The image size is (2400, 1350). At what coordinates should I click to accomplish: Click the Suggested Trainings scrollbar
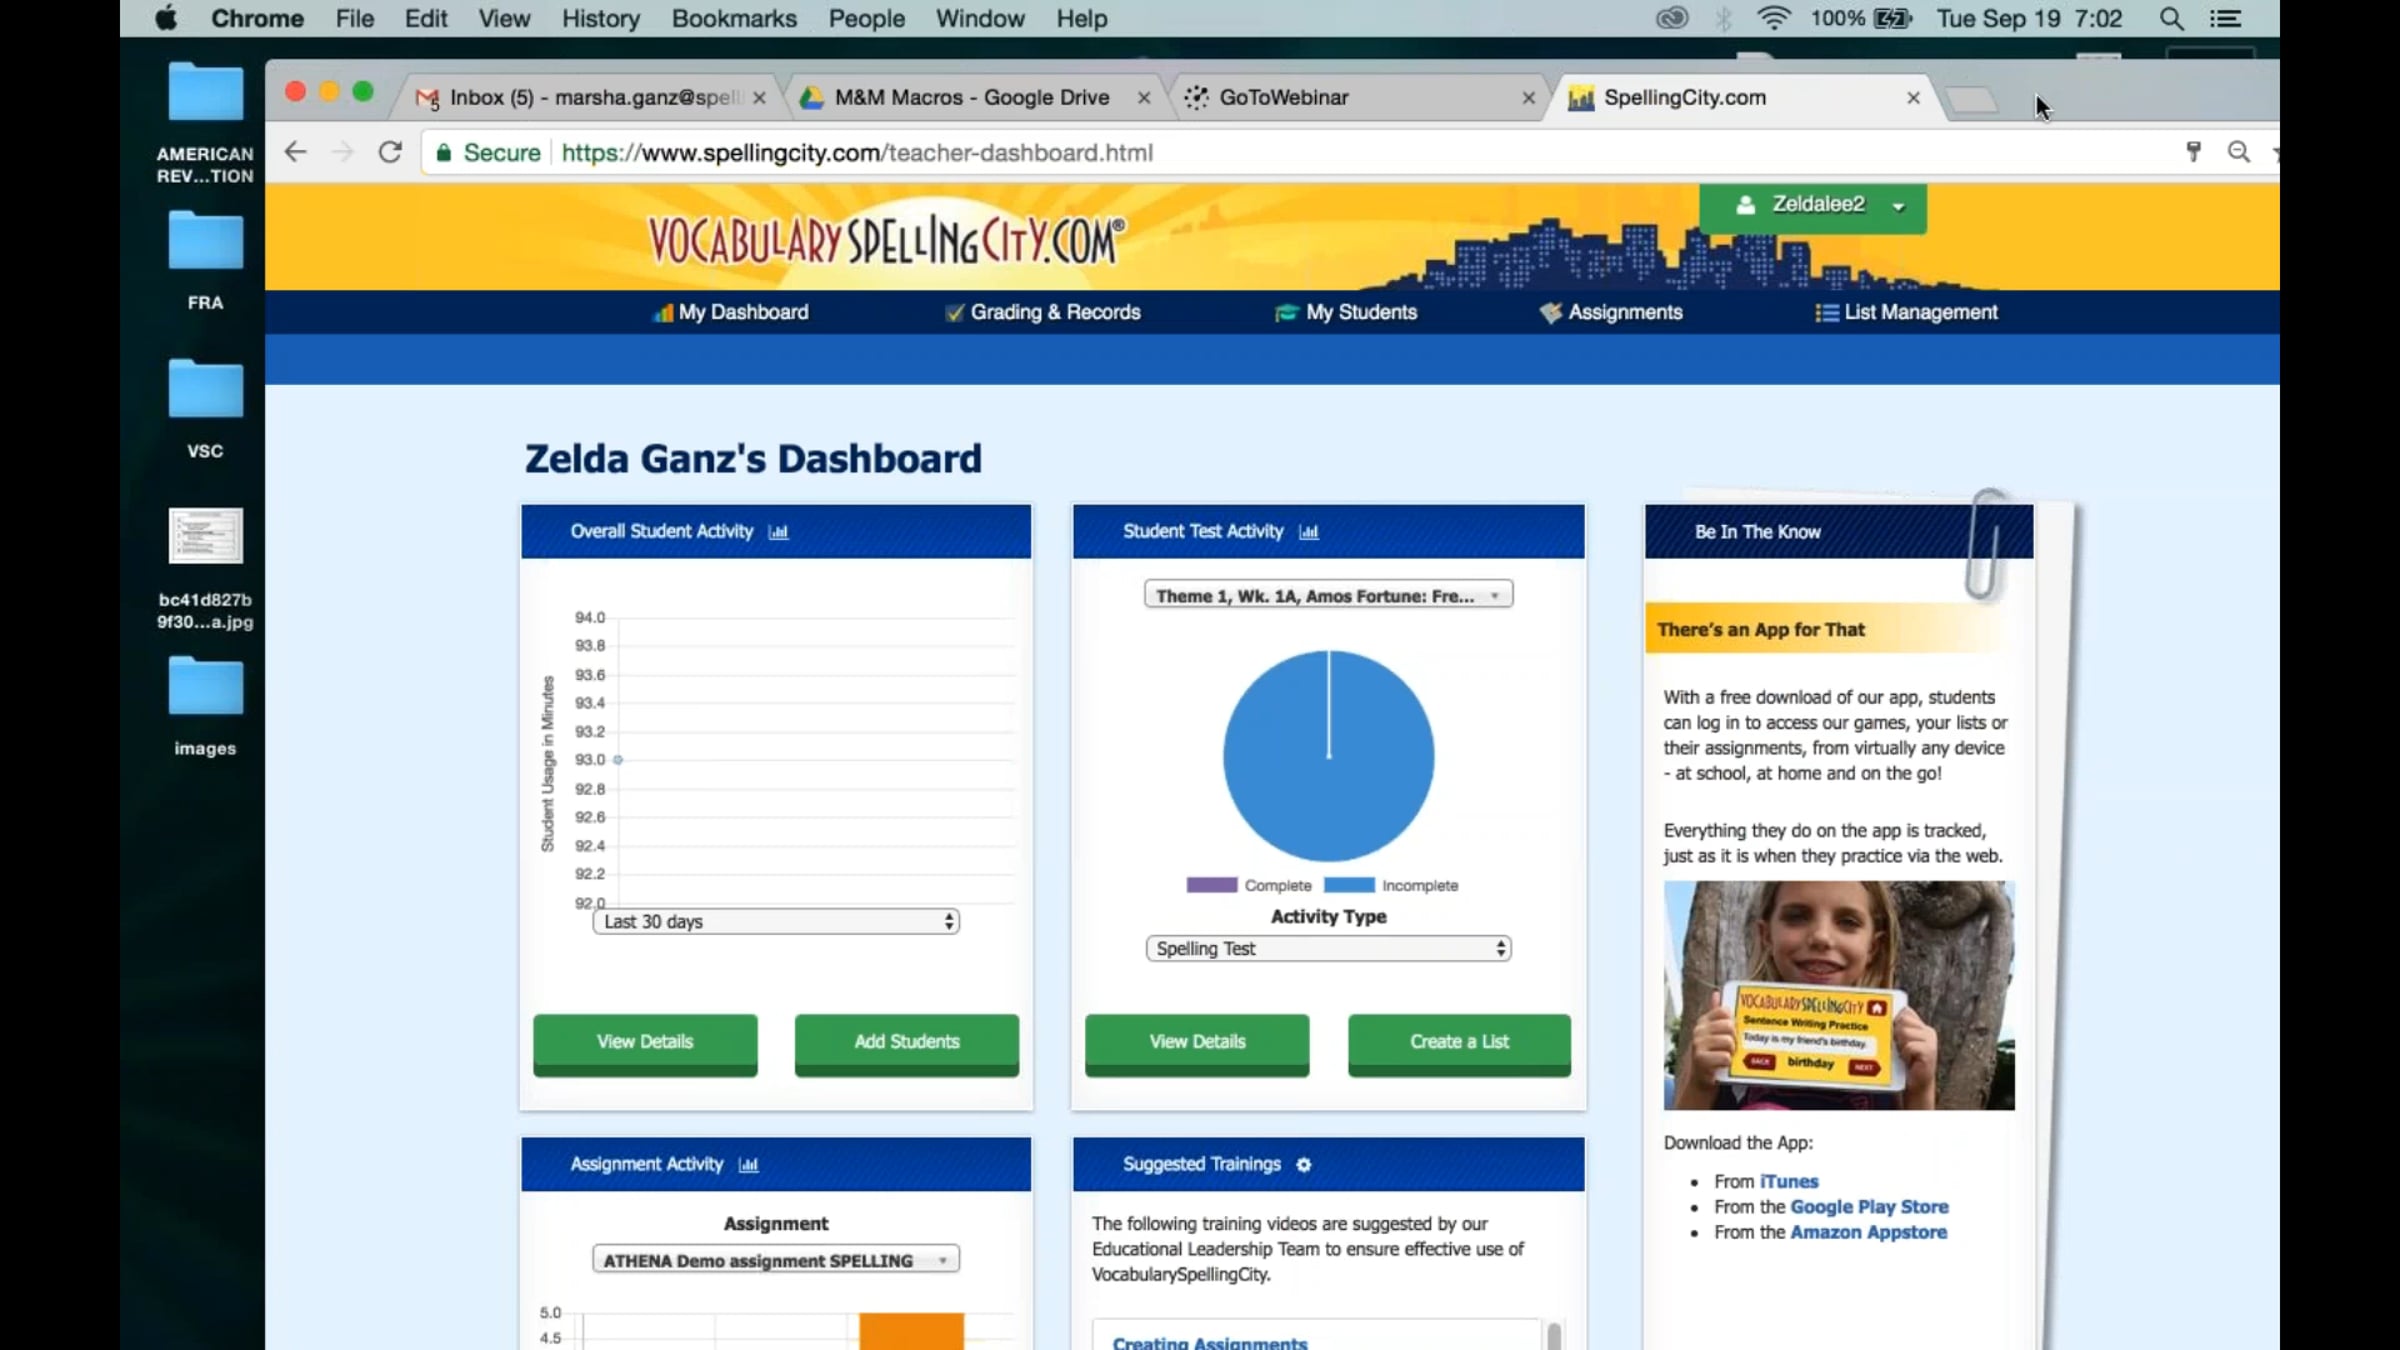[x=1554, y=1336]
